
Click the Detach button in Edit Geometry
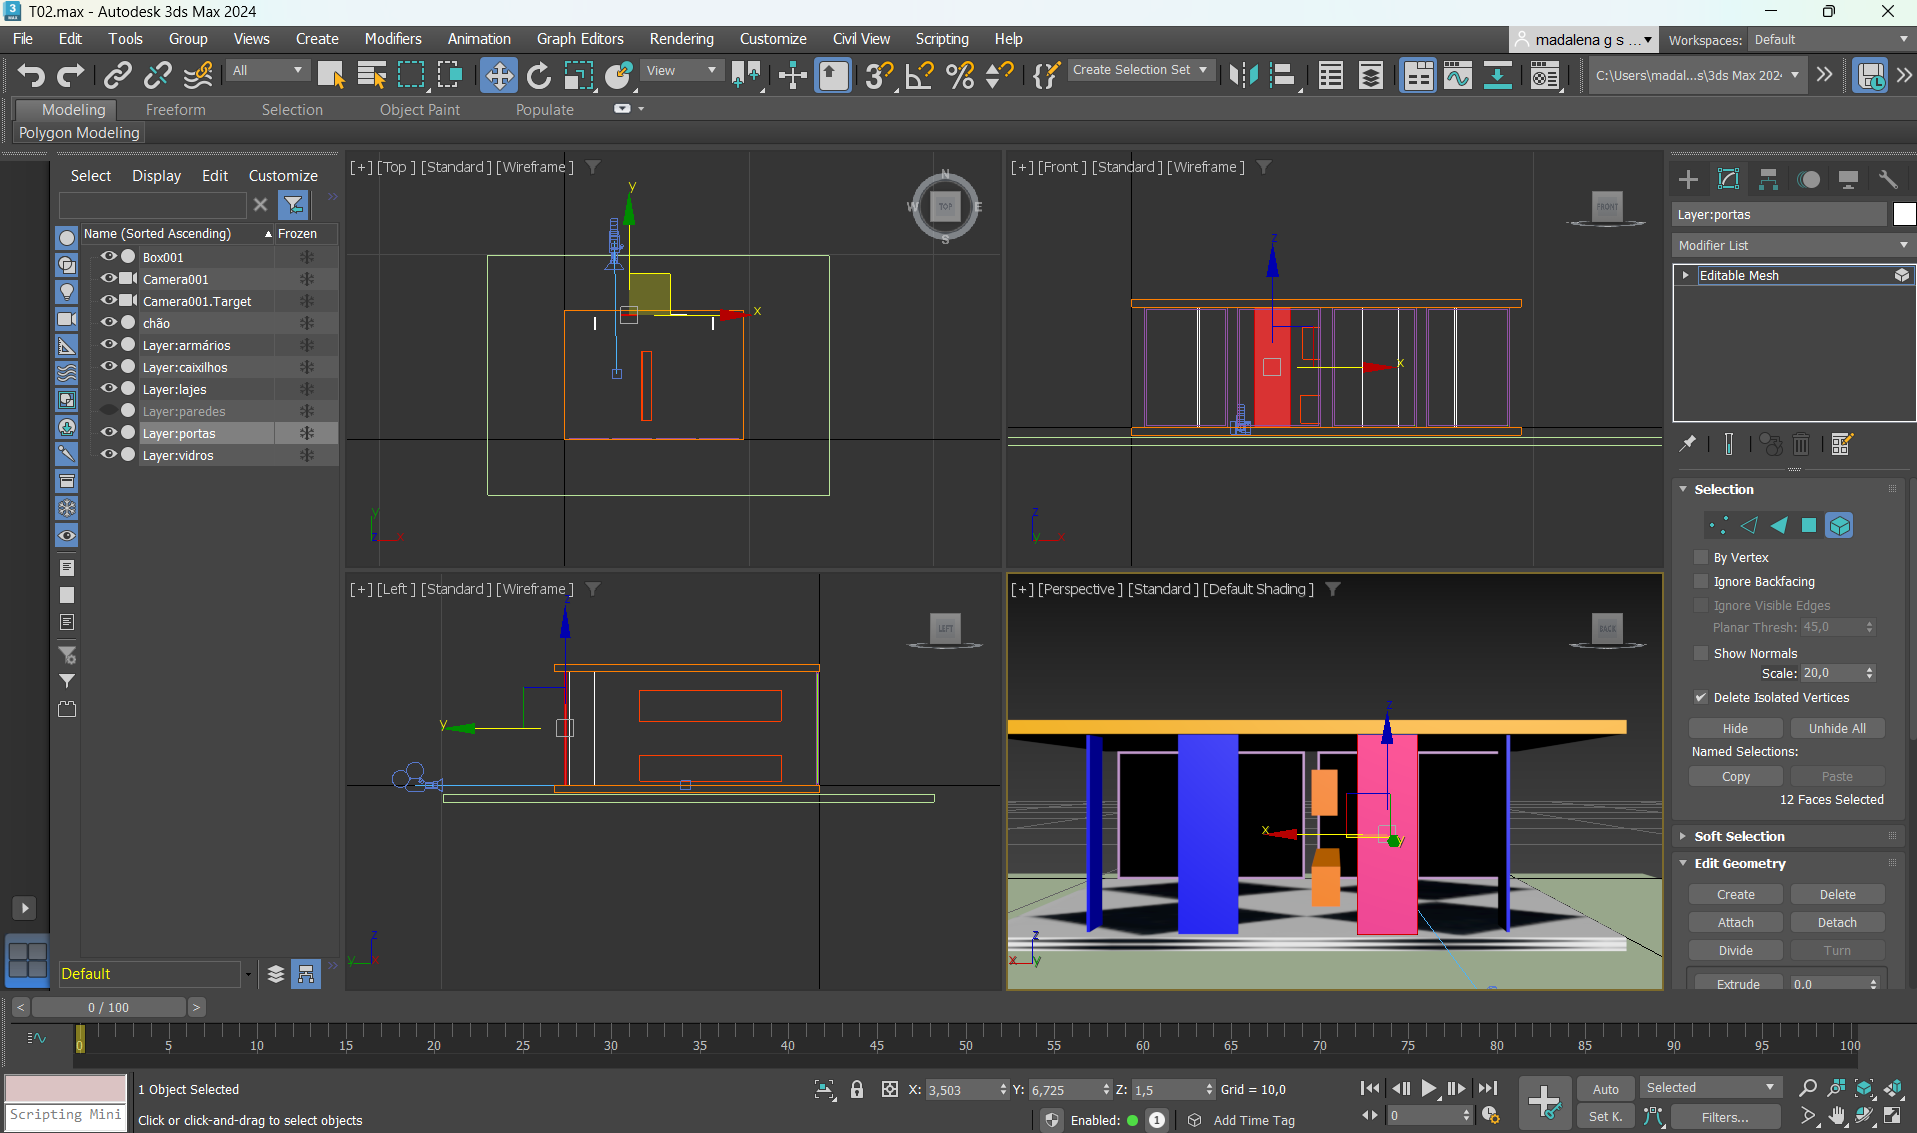pos(1836,923)
